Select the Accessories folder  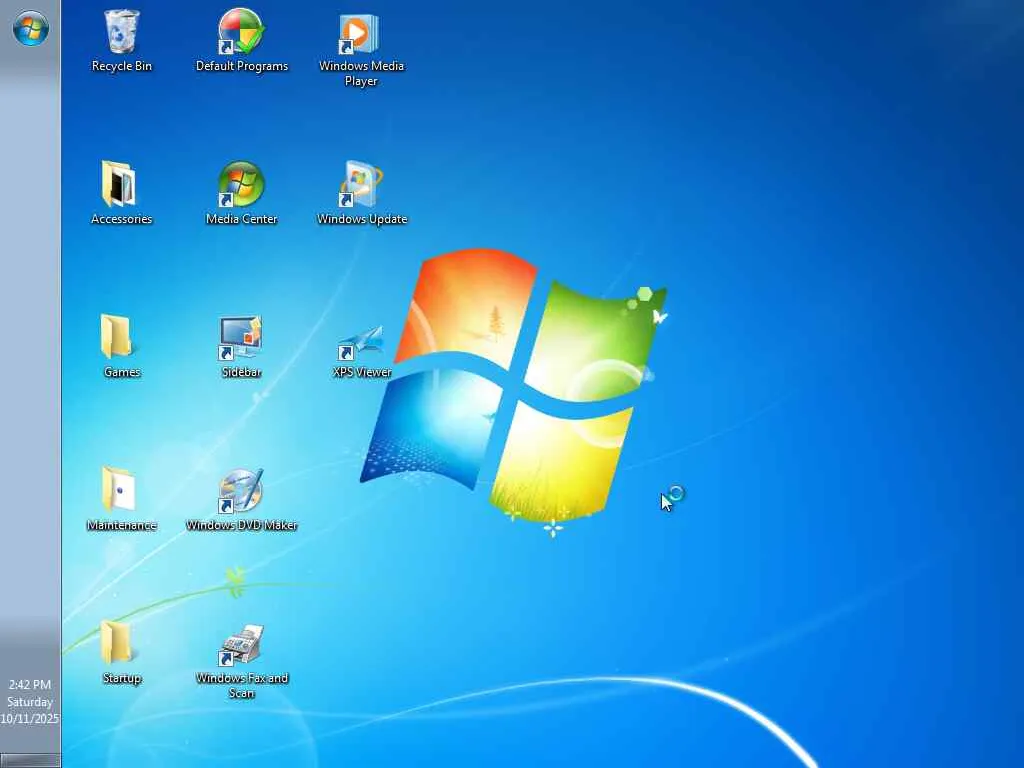[x=121, y=193]
